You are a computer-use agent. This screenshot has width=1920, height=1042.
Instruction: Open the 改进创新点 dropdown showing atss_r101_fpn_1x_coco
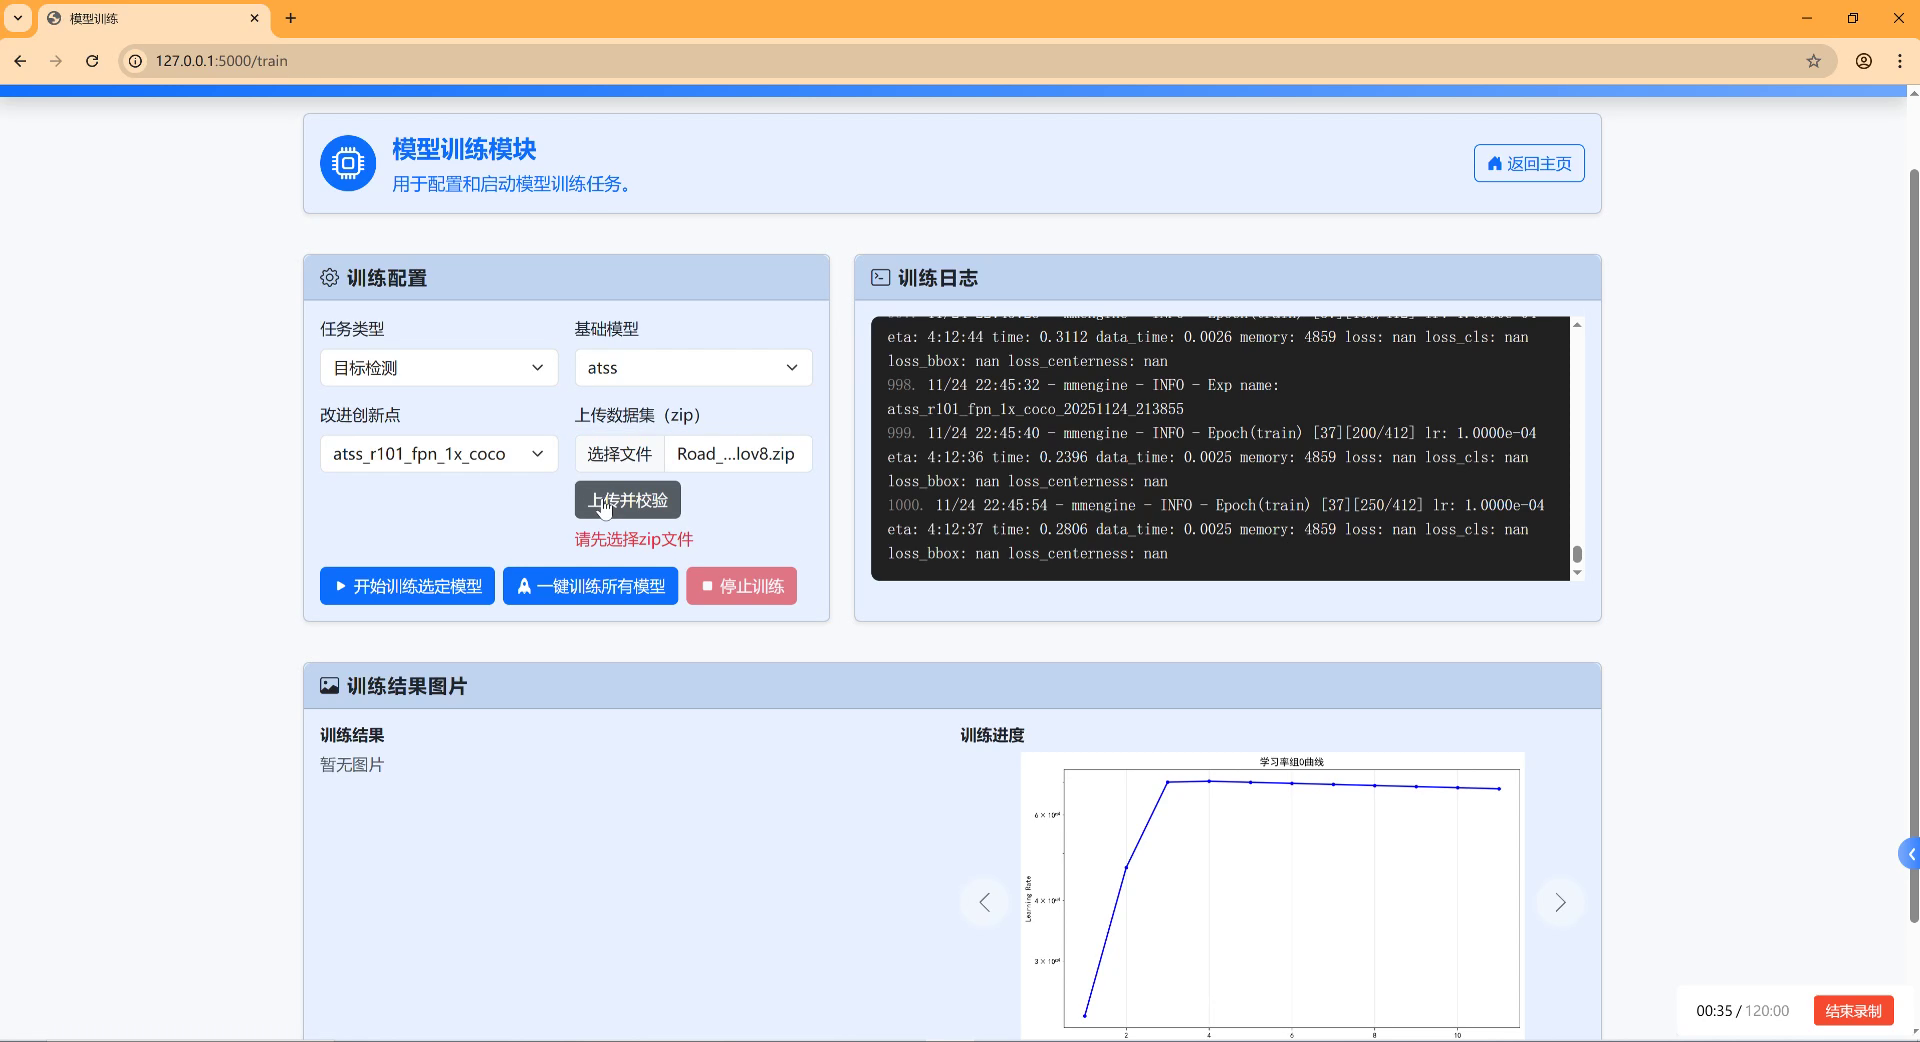[x=439, y=454]
